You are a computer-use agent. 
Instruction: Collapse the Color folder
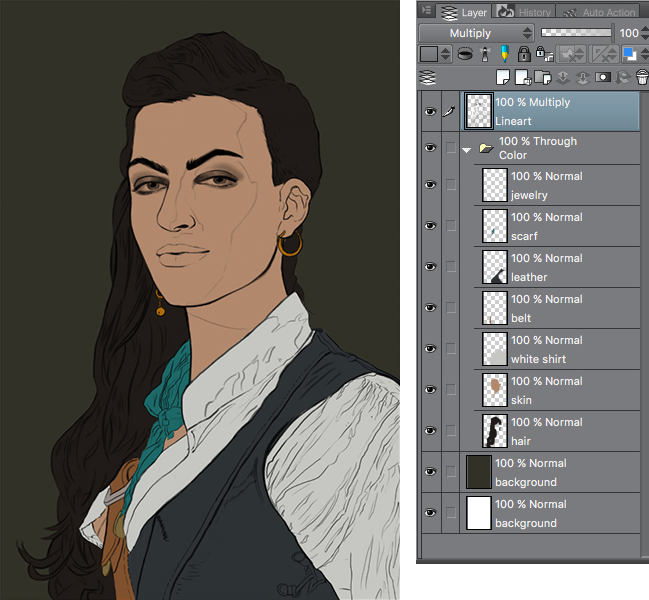[467, 148]
